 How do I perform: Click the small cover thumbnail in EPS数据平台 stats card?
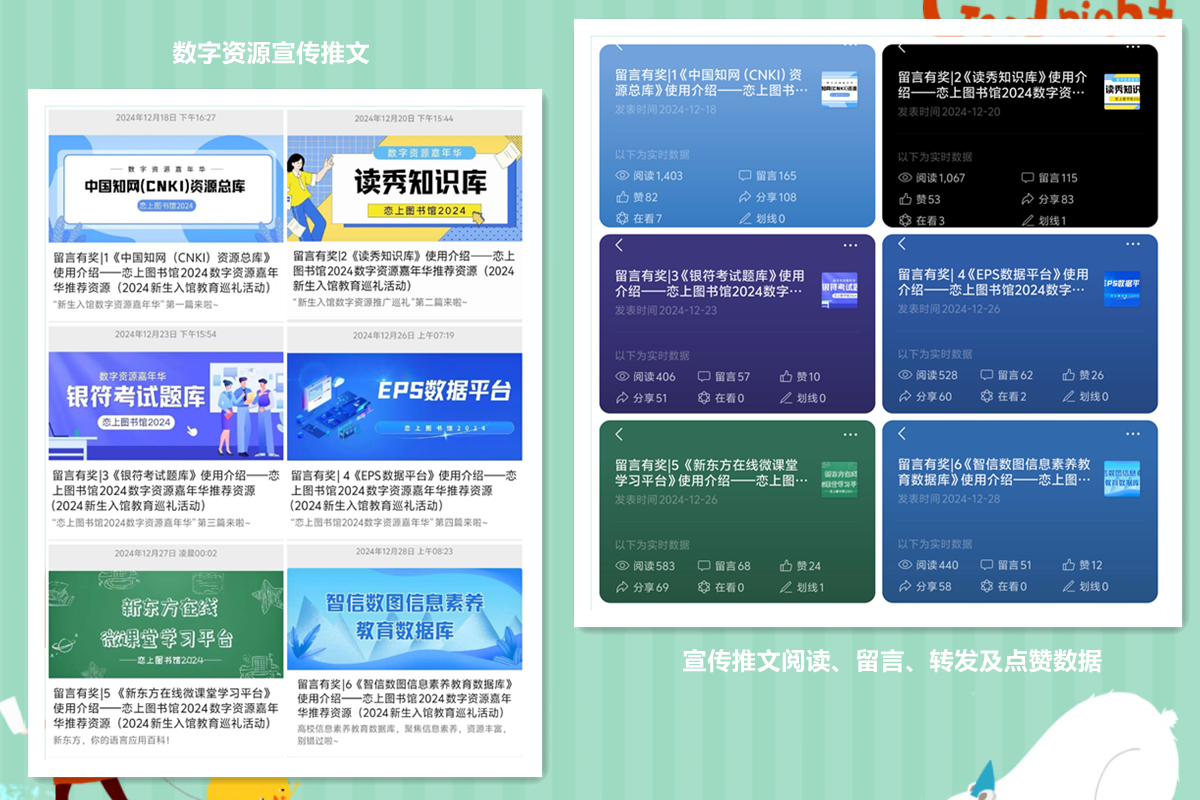(x=1122, y=288)
